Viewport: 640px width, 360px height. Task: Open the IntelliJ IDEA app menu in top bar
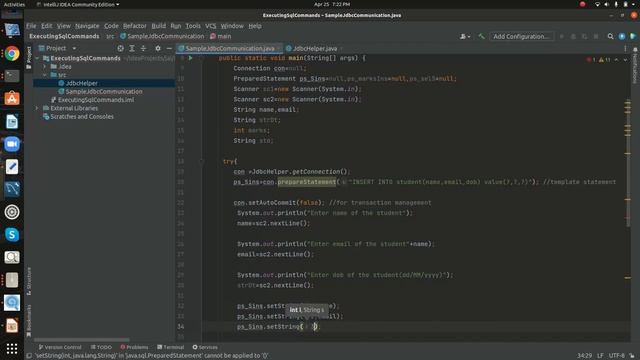78,4
